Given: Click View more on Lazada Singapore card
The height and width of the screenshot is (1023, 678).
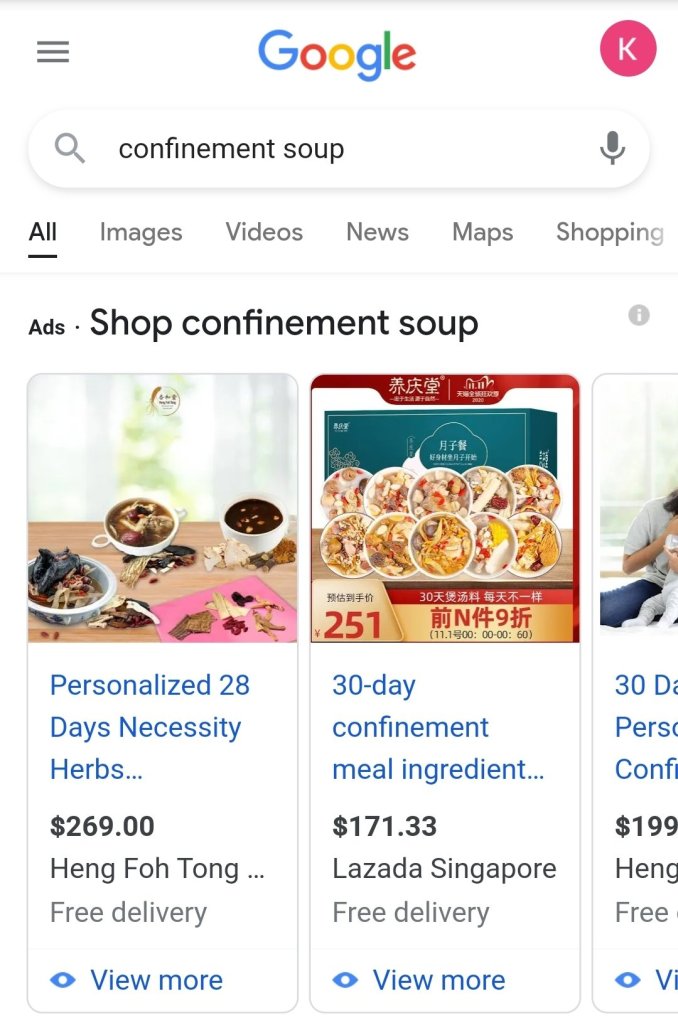Looking at the screenshot, I should pos(439,980).
